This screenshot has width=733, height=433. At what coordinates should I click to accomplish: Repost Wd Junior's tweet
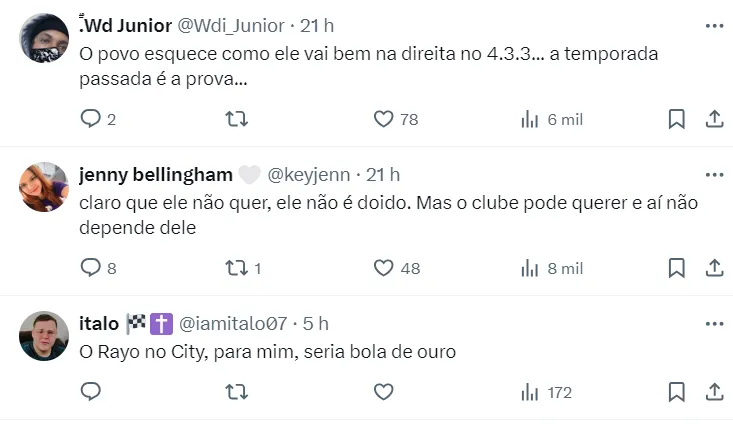(x=237, y=119)
